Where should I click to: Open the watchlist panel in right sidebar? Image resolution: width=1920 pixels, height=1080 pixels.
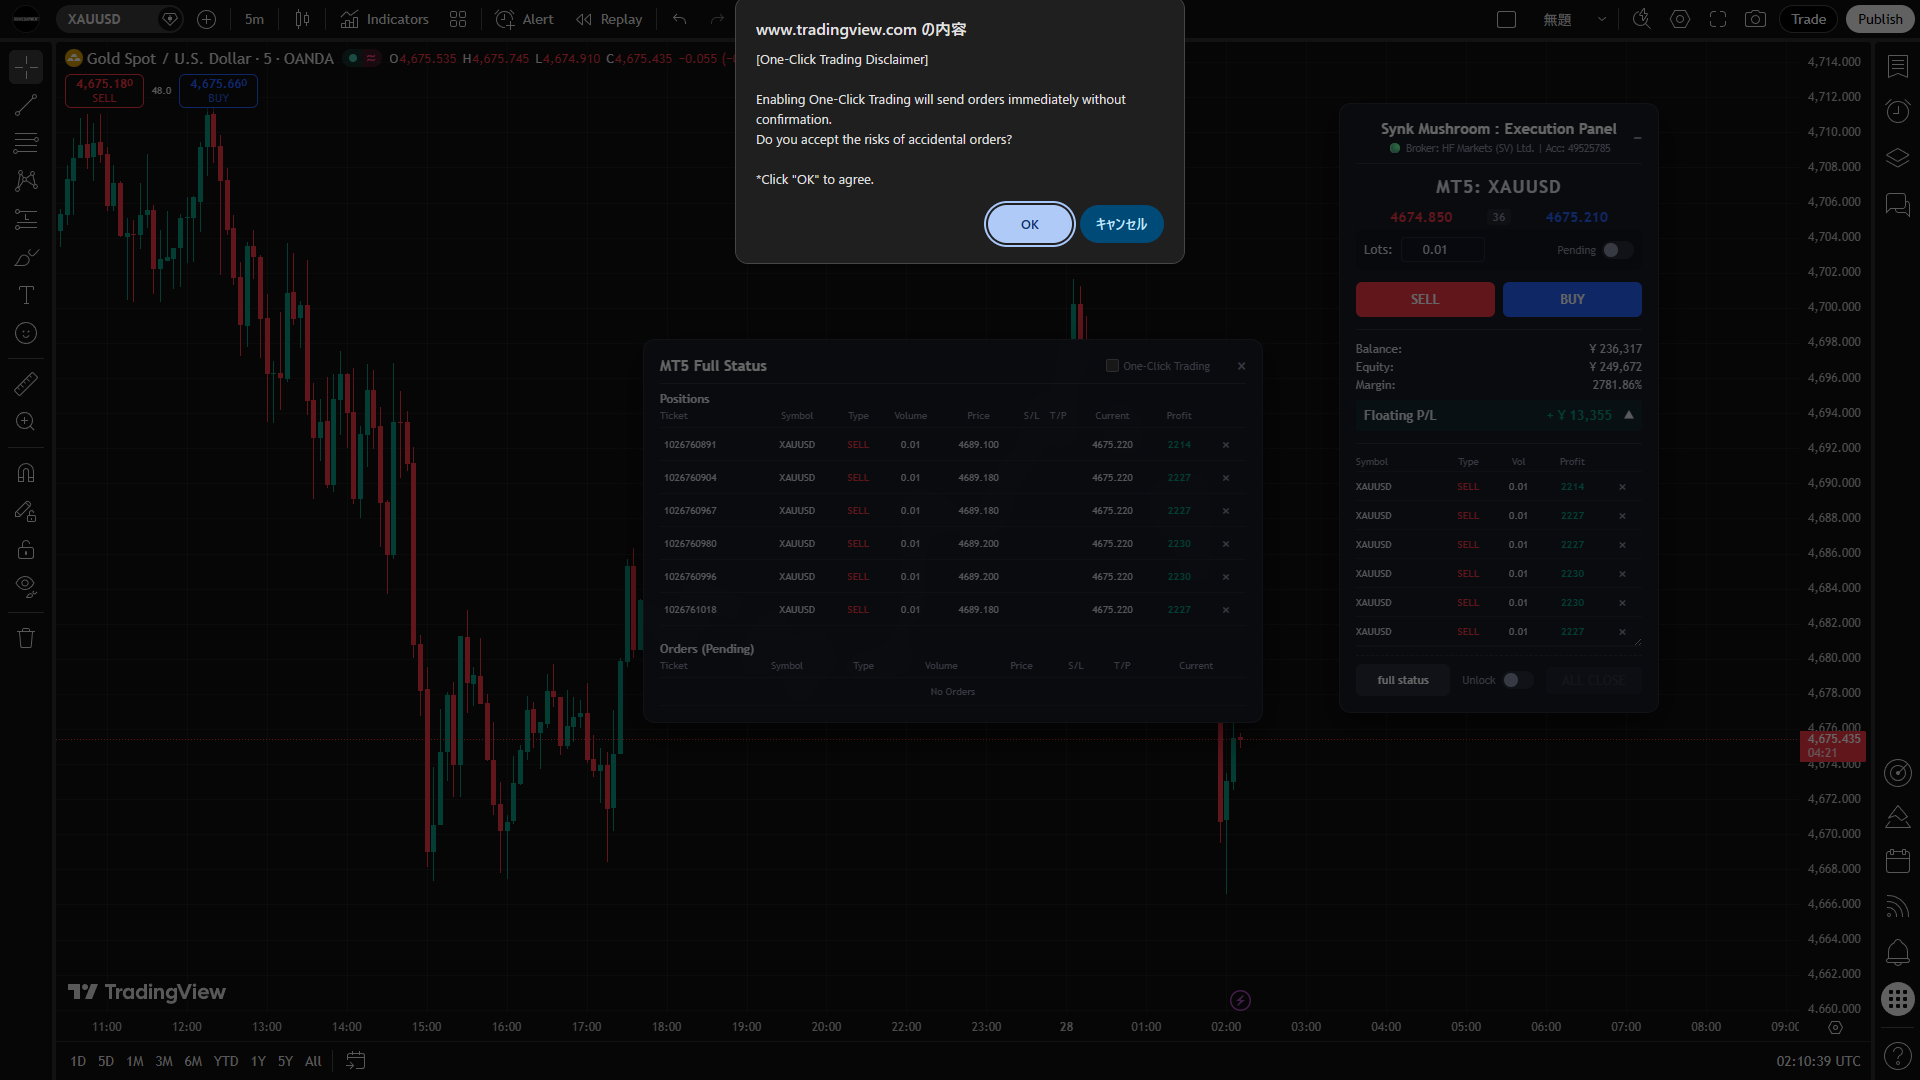[x=1897, y=66]
